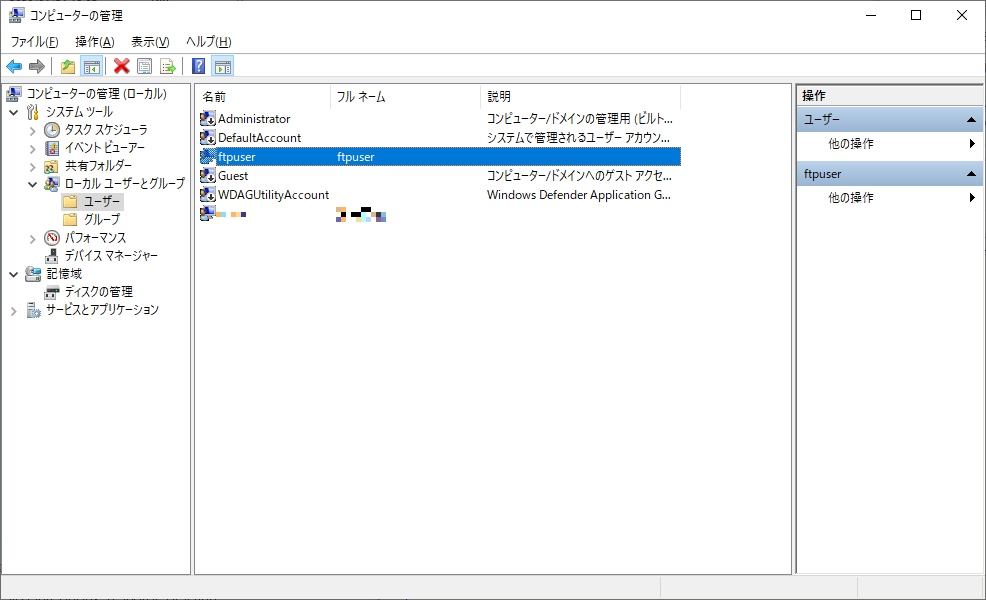Open properties via the properties toolbar icon
This screenshot has width=986, height=600.
(x=144, y=66)
